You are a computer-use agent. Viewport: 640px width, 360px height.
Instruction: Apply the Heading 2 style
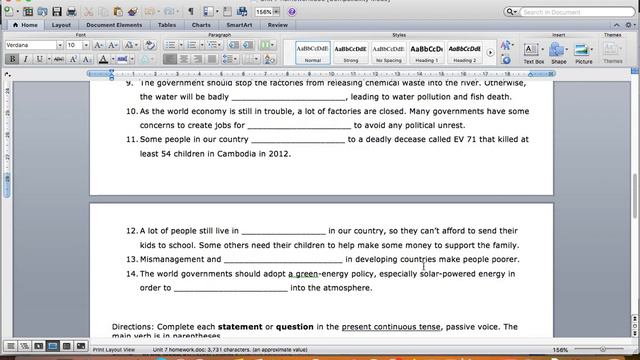tap(464, 53)
